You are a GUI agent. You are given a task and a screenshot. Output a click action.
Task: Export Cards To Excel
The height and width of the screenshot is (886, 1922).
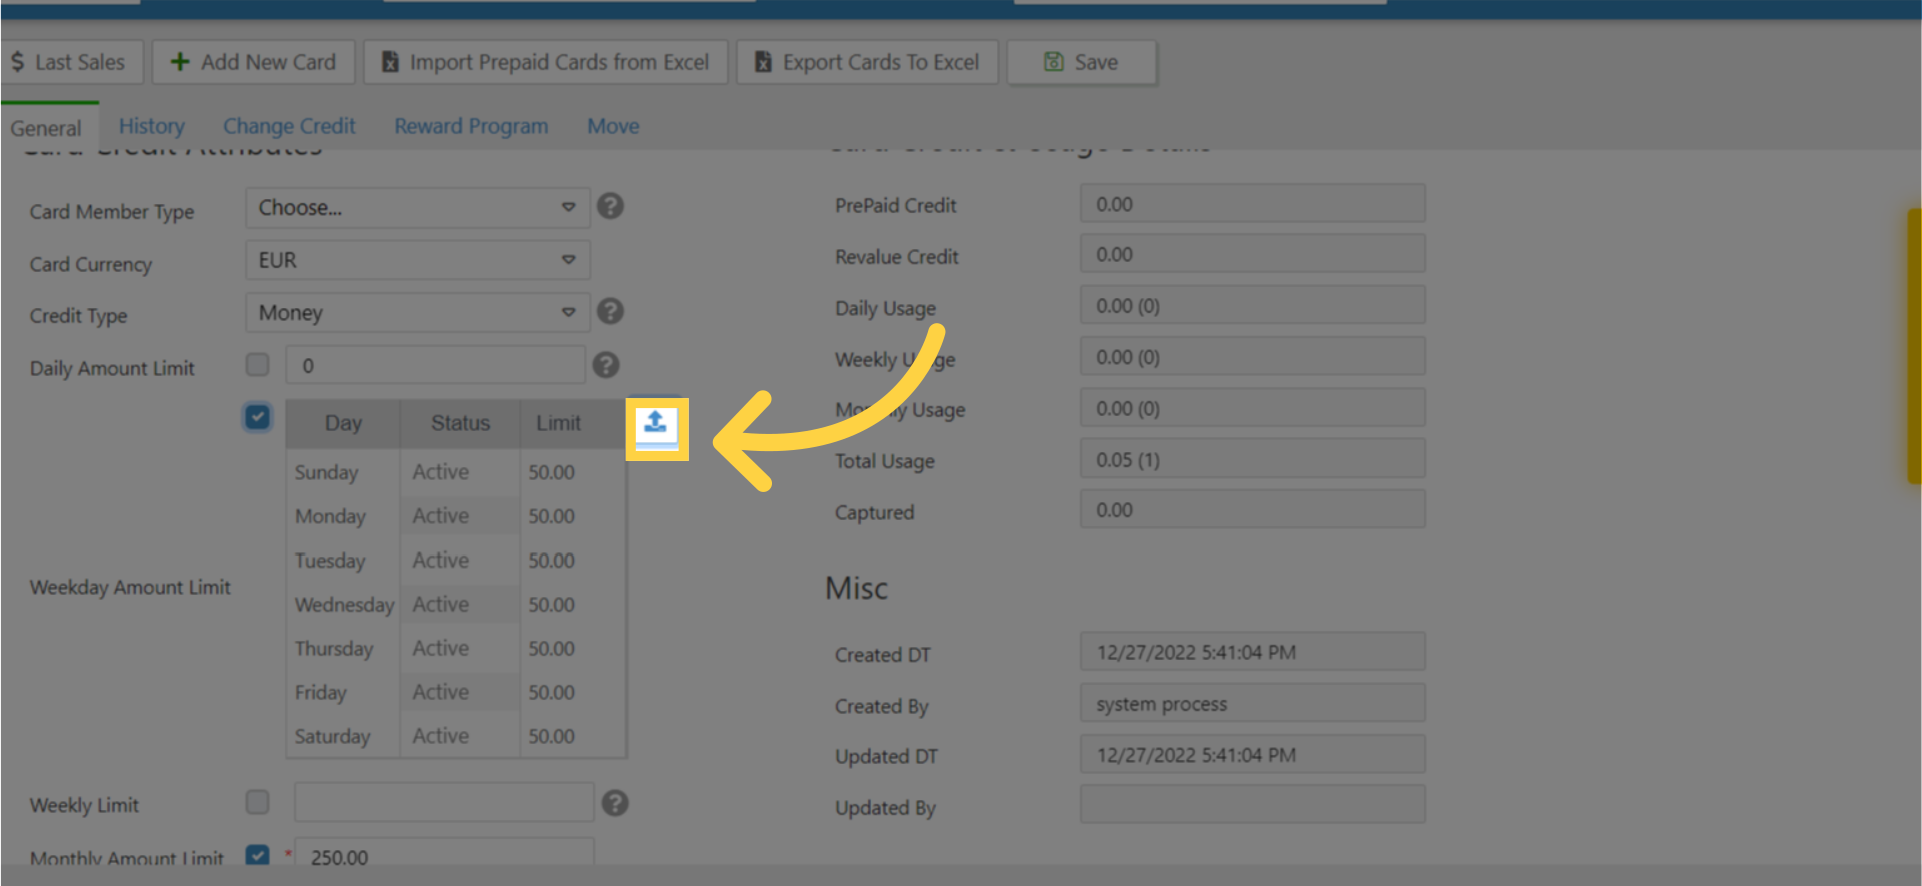(867, 62)
